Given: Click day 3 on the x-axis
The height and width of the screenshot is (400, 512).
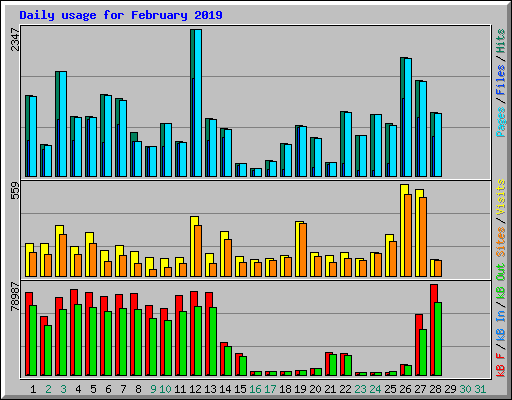Looking at the screenshot, I should coord(63,389).
